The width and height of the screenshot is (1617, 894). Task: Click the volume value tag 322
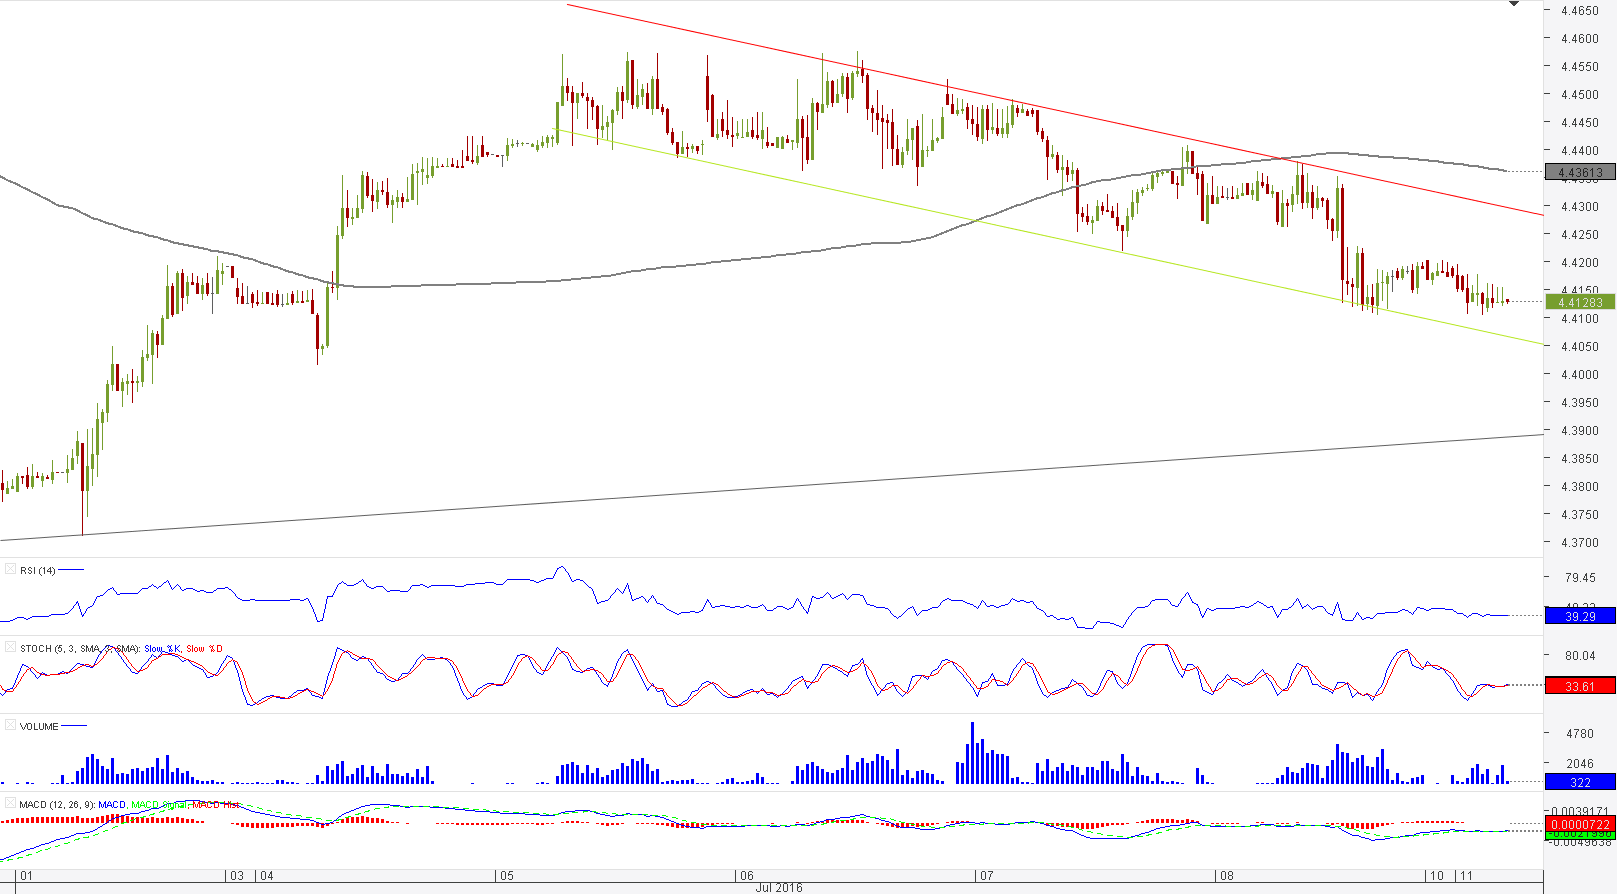pyautogui.click(x=1580, y=782)
